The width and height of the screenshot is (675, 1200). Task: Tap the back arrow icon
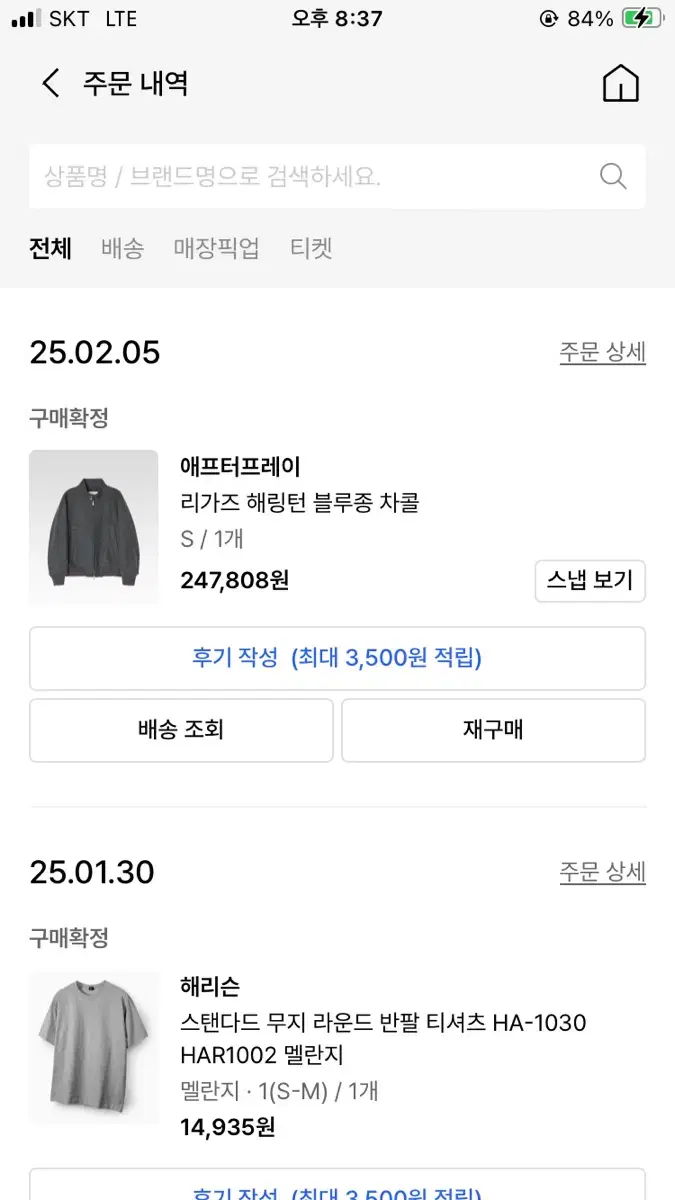(51, 83)
